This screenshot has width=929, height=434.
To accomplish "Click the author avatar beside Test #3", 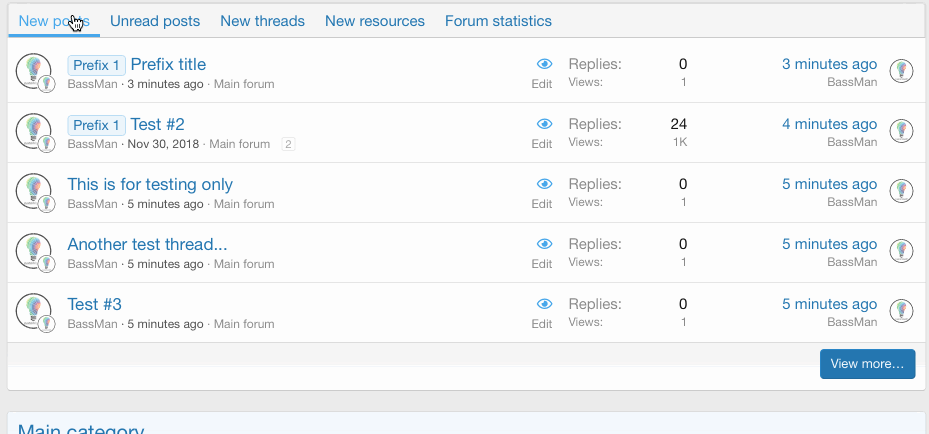I will 34,311.
